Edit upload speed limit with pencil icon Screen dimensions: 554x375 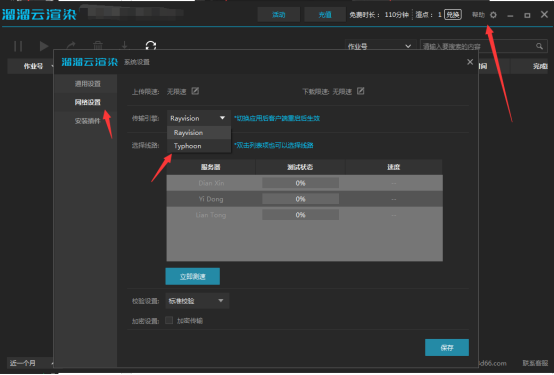(x=195, y=91)
